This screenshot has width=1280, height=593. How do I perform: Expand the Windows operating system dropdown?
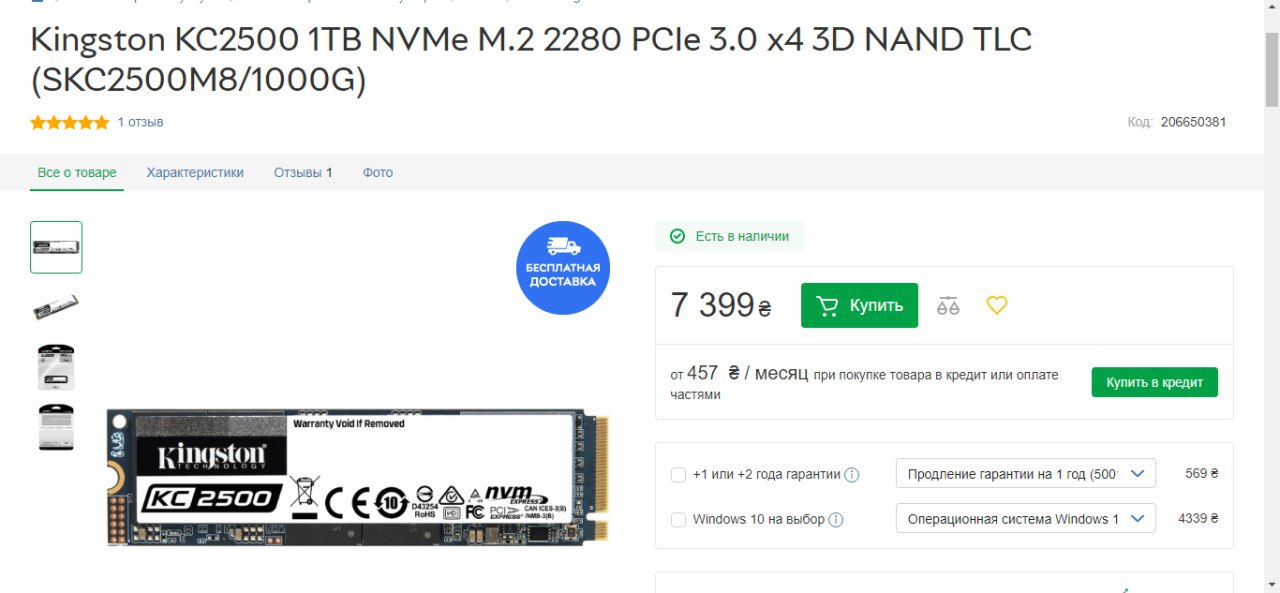pyautogui.click(x=1025, y=518)
